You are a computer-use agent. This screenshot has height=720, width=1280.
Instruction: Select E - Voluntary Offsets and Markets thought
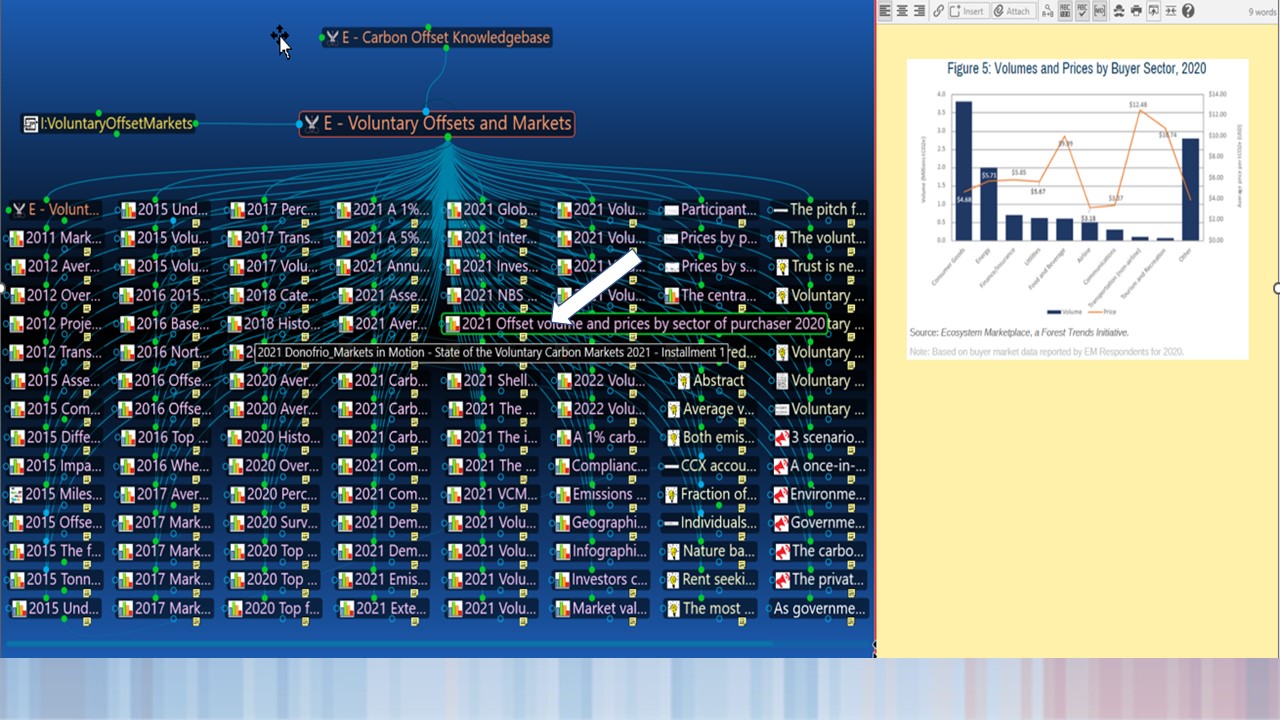pos(437,124)
